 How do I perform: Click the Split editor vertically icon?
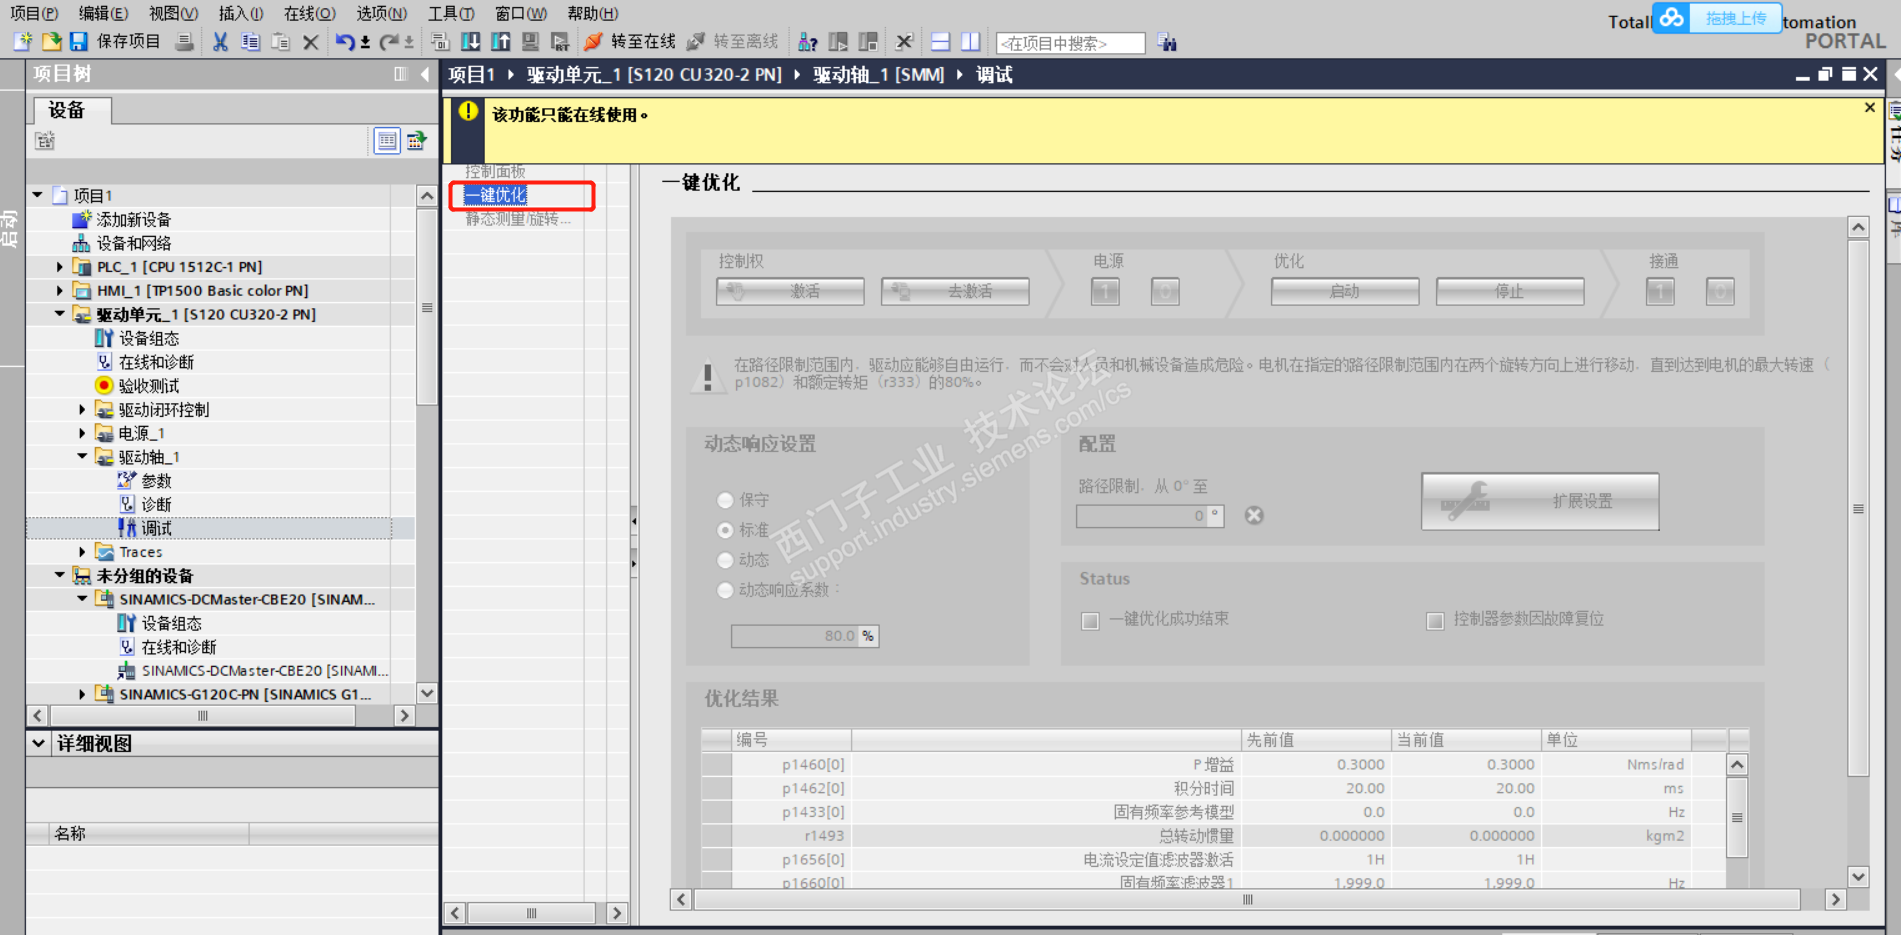(x=970, y=42)
